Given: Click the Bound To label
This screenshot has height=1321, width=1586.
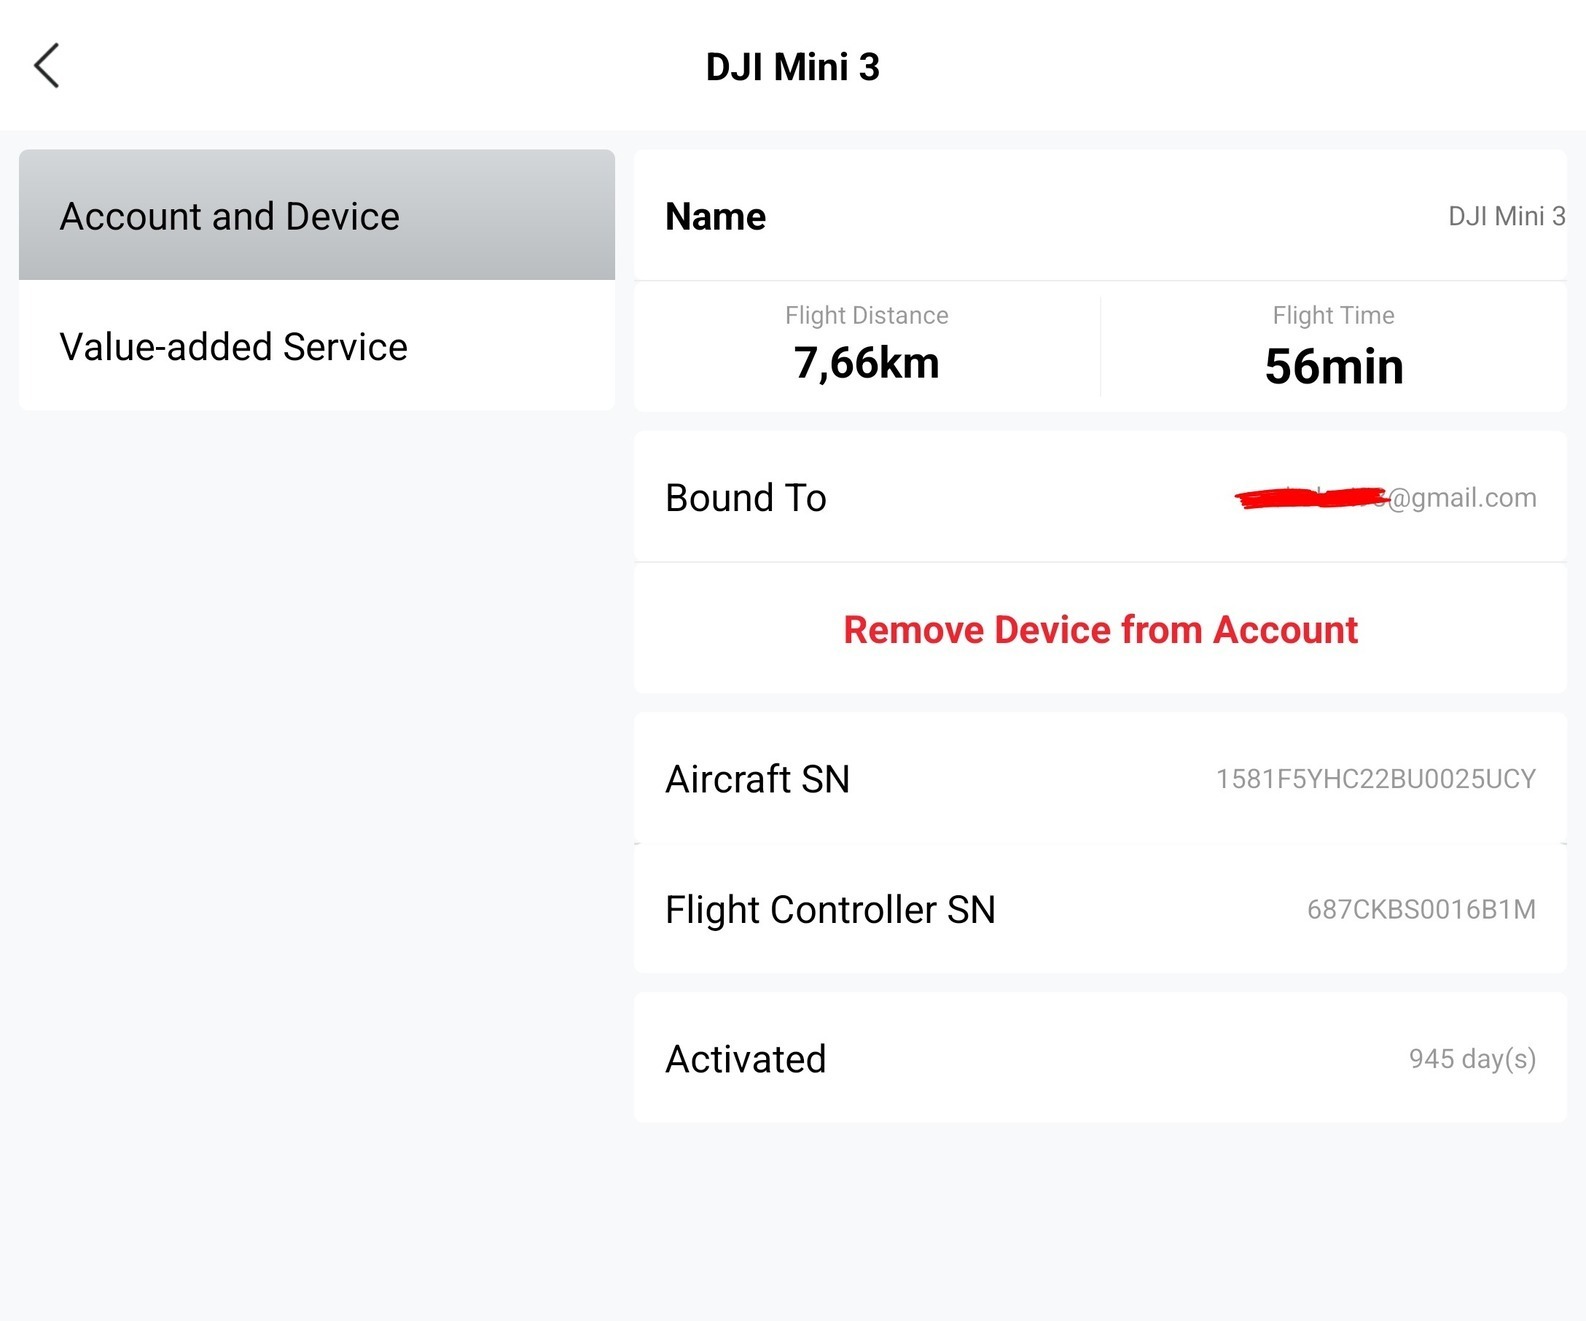Looking at the screenshot, I should click(x=746, y=498).
